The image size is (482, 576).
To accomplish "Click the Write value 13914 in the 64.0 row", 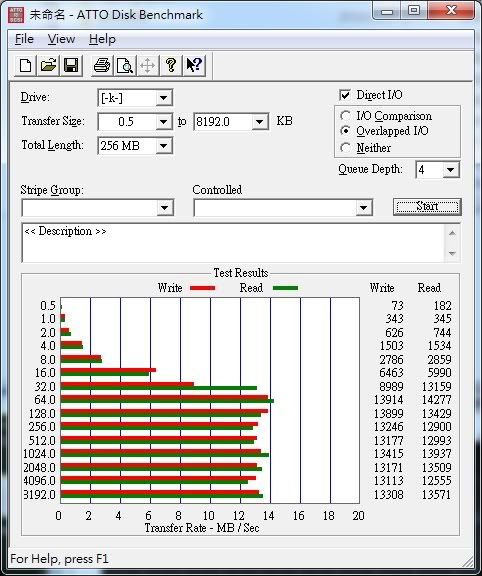I will 388,400.
